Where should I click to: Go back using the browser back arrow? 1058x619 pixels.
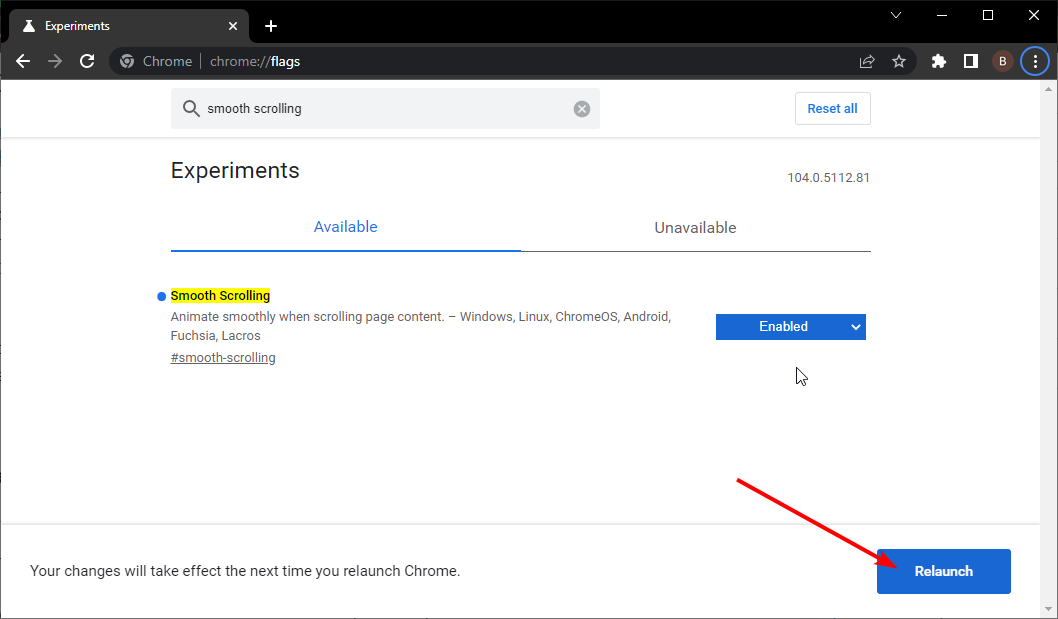point(23,61)
